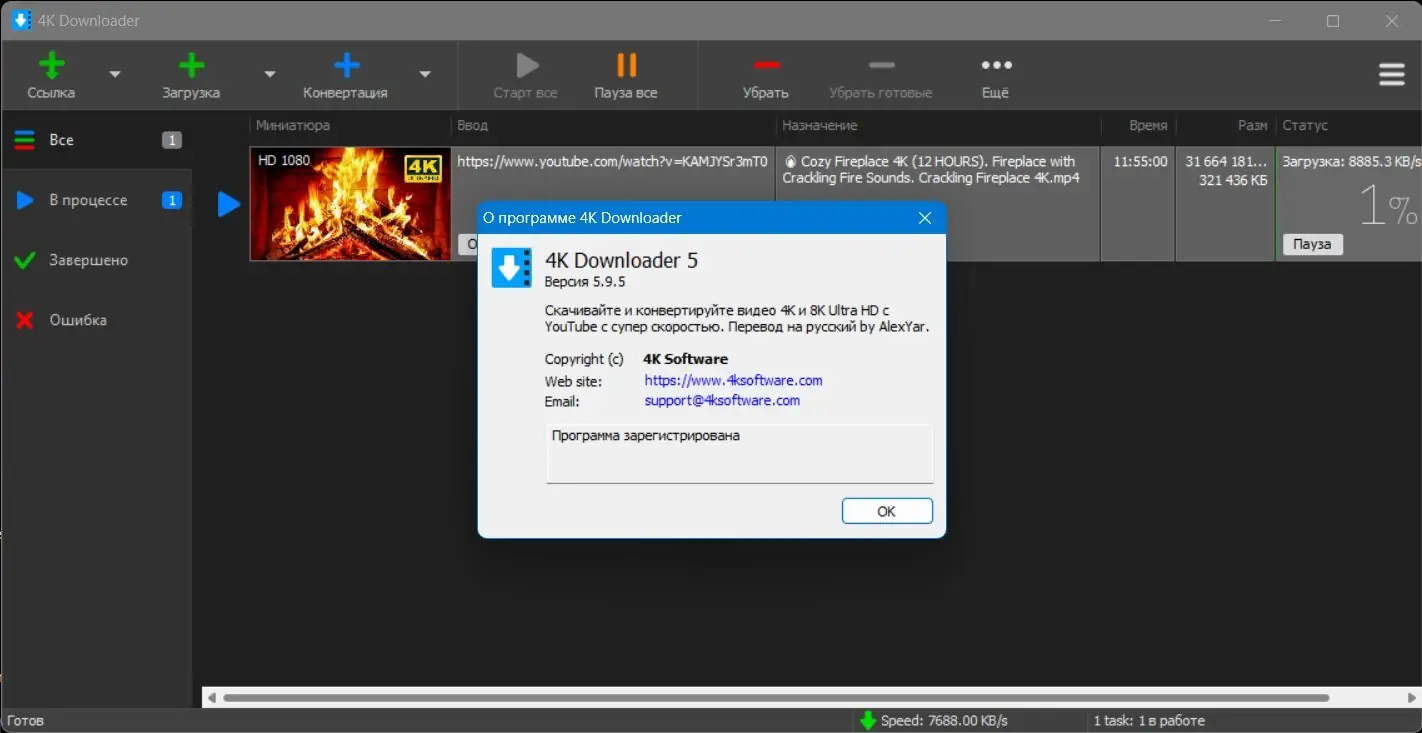1422x733 pixels.
Task: Click the horizontal scrollbar thumb
Action: point(776,698)
